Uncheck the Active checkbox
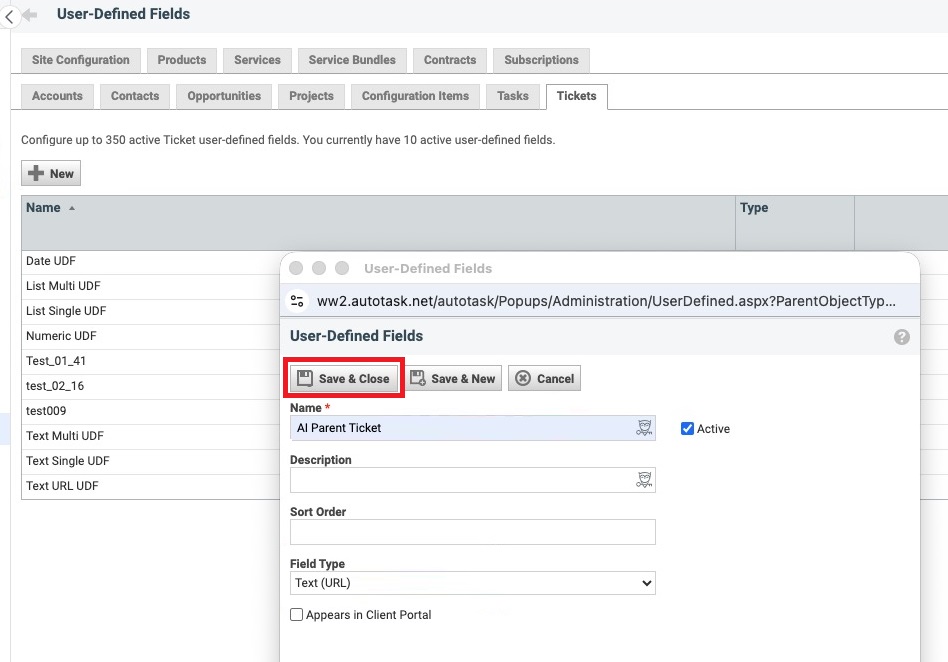Viewport: 948px width, 662px height. pos(687,428)
